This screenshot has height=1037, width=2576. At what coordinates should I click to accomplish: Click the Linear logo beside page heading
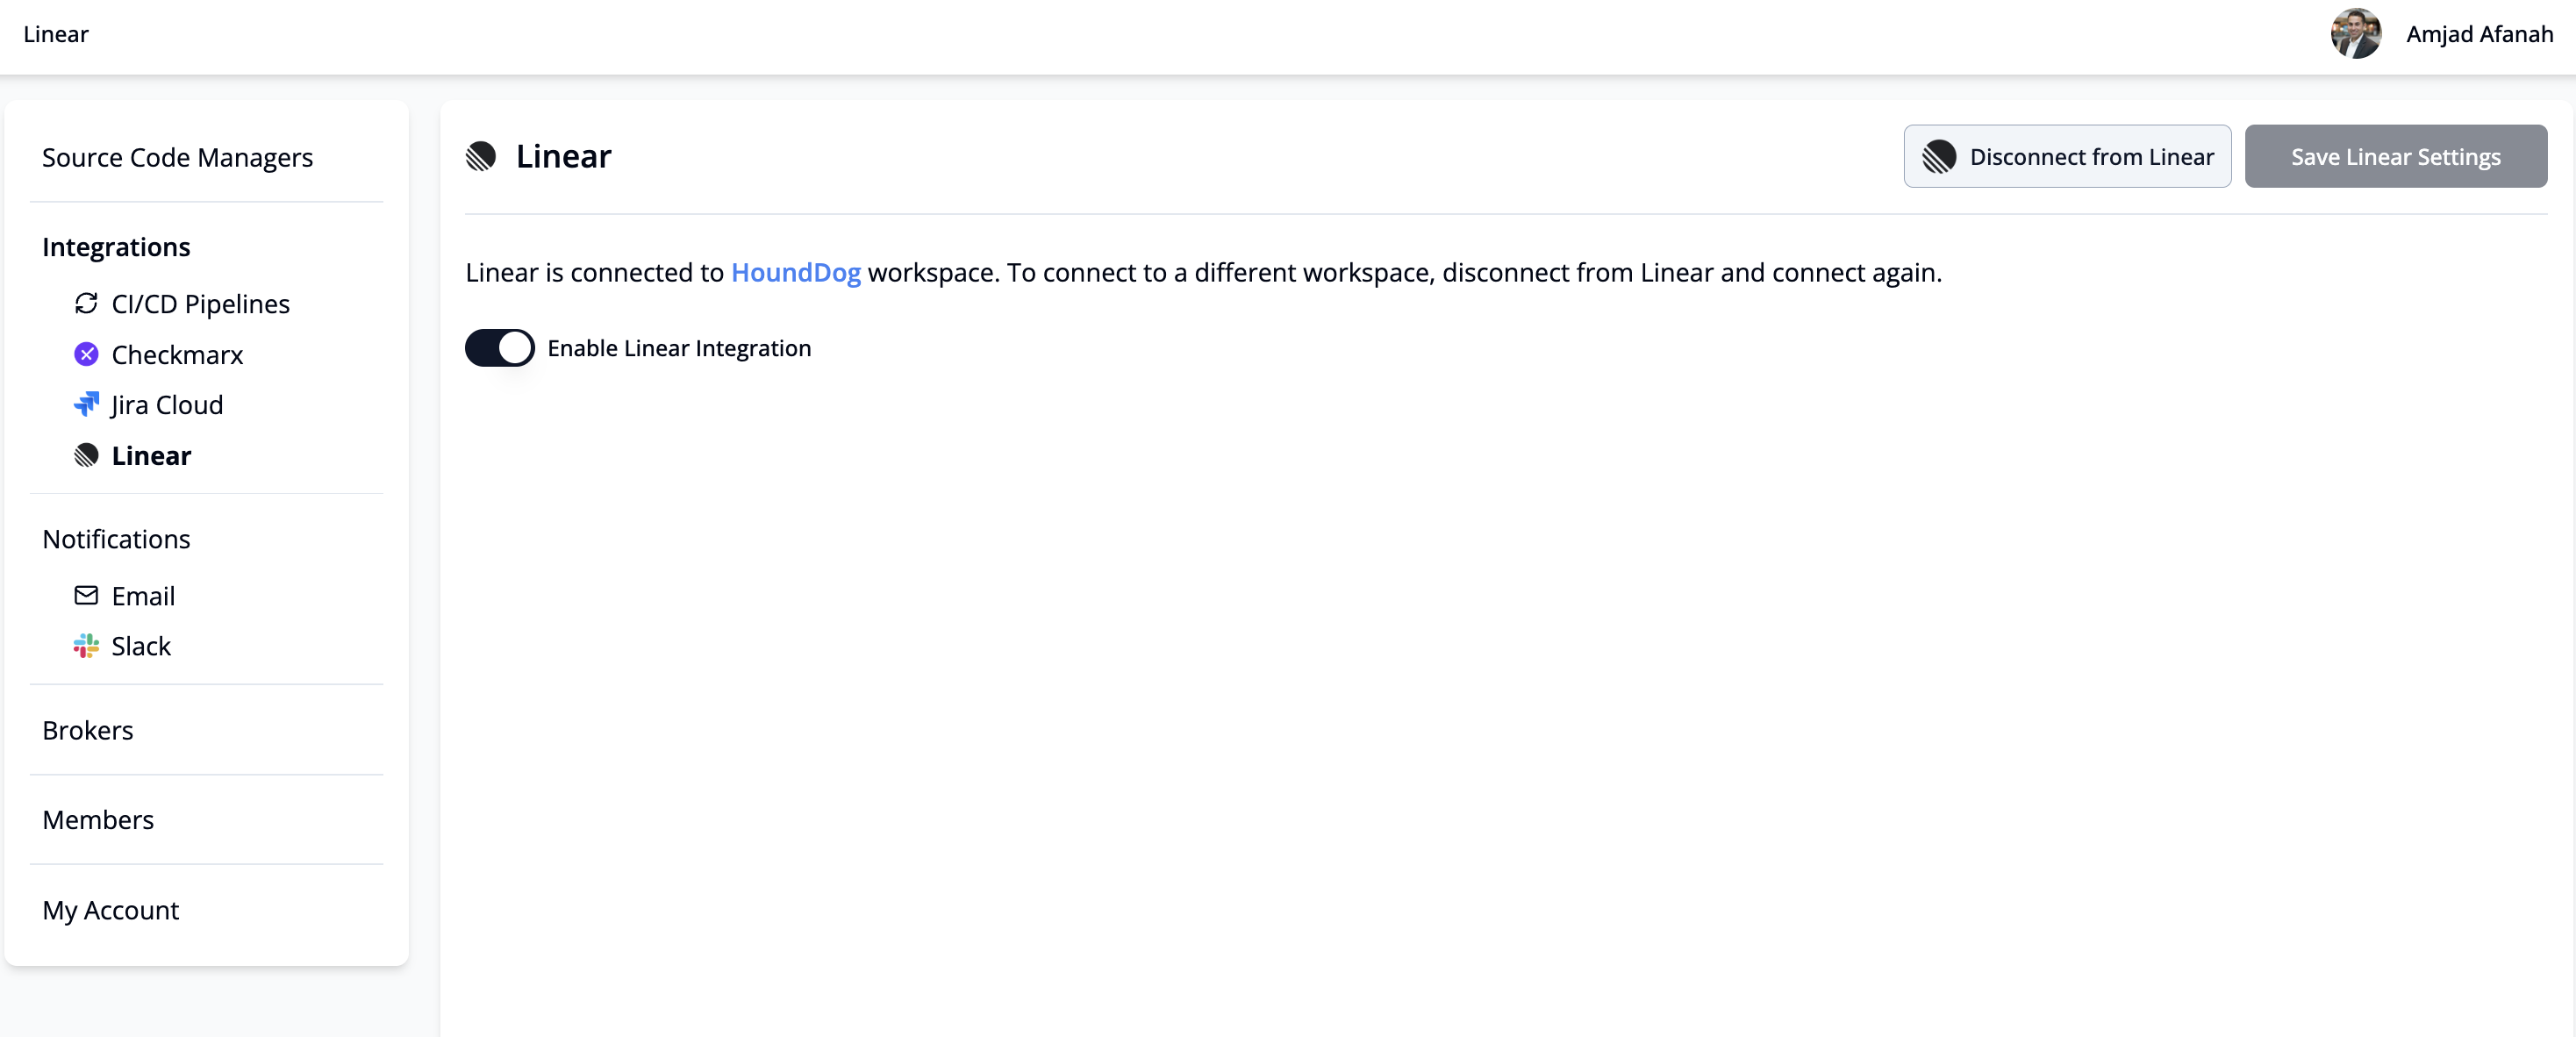tap(481, 156)
